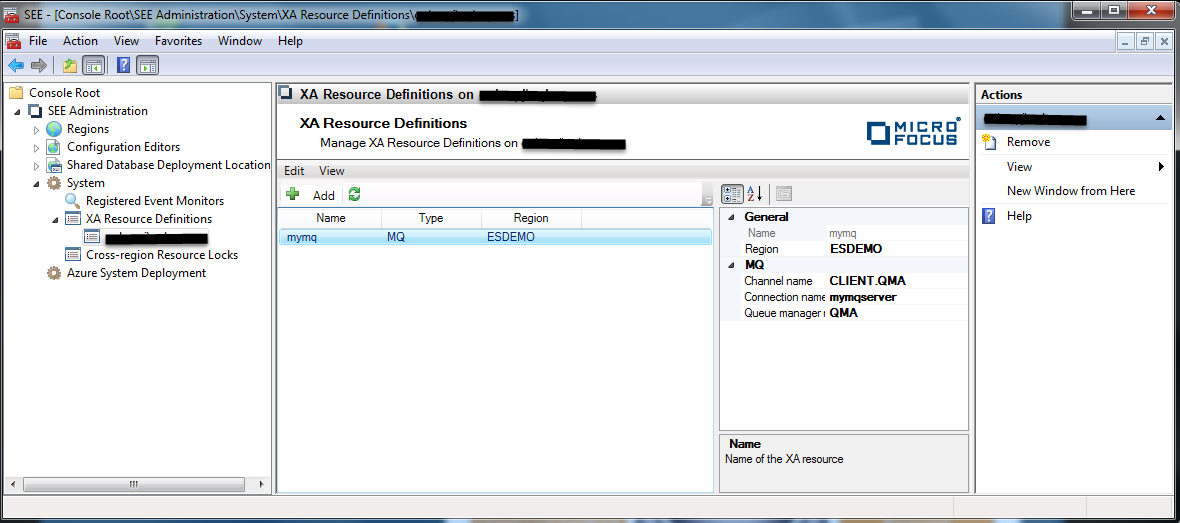The width and height of the screenshot is (1180, 523).
Task: Open the Action menu
Action: click(81, 41)
